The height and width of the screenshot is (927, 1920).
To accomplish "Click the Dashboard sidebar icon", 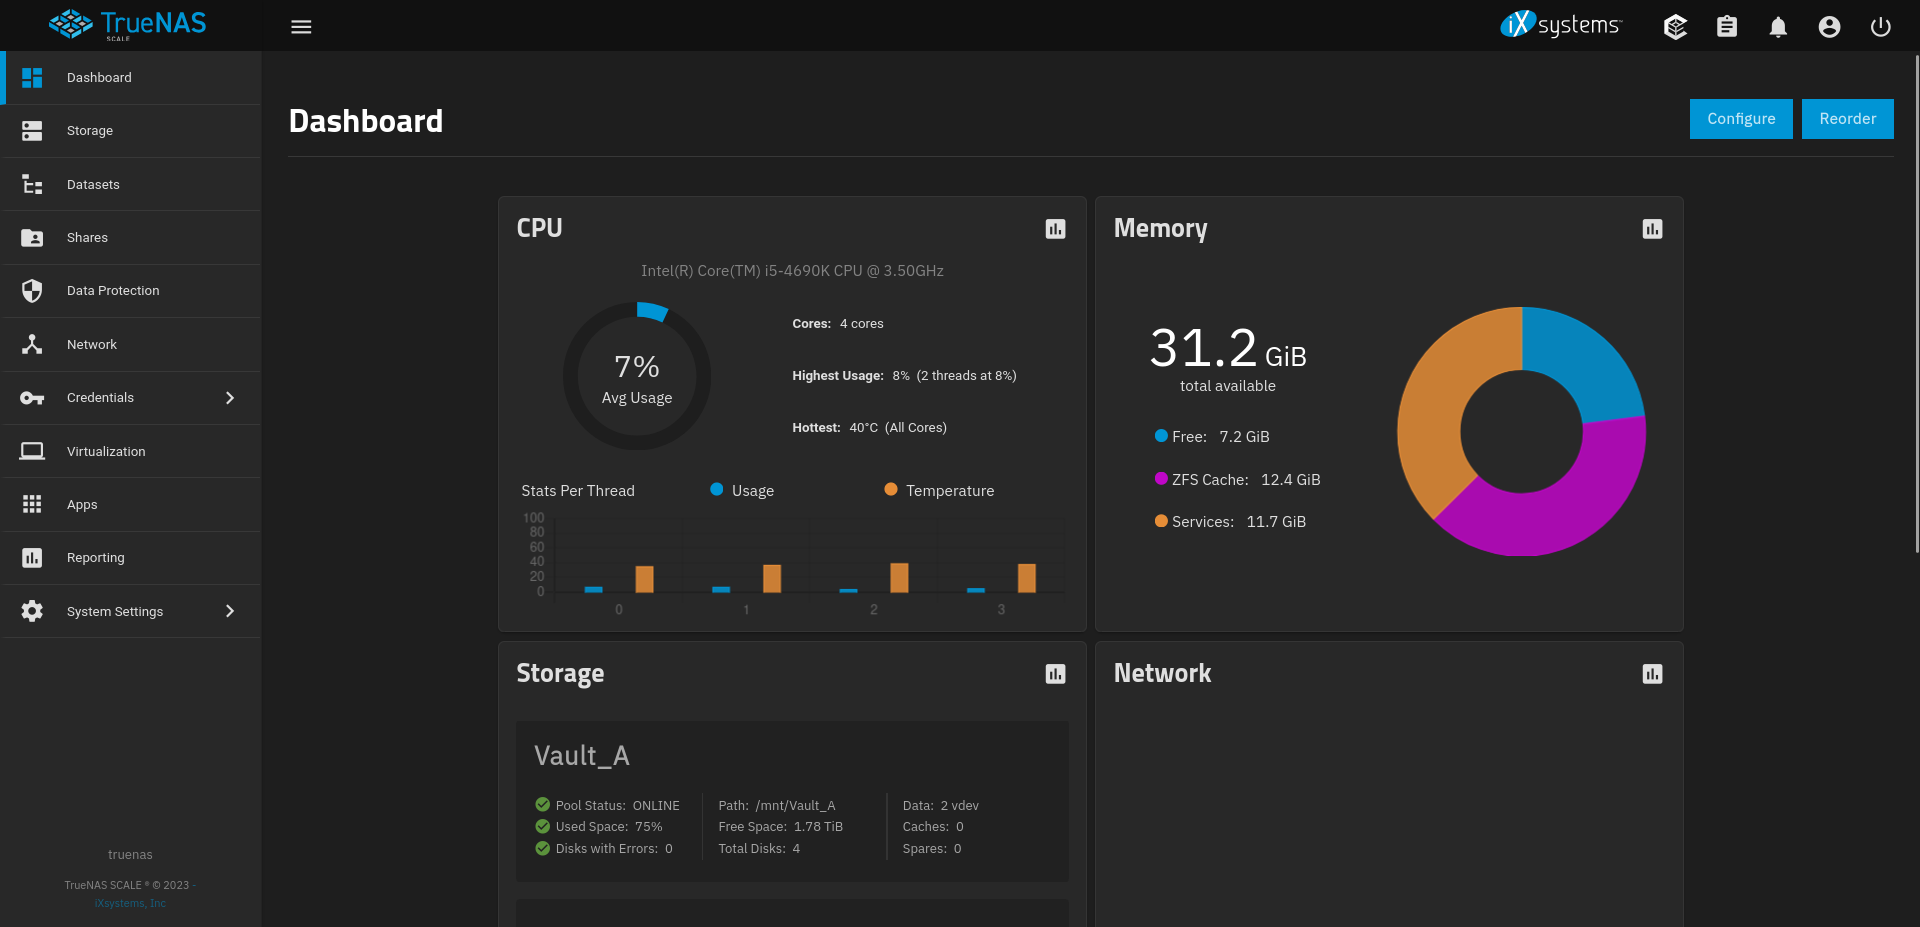I will tap(32, 78).
